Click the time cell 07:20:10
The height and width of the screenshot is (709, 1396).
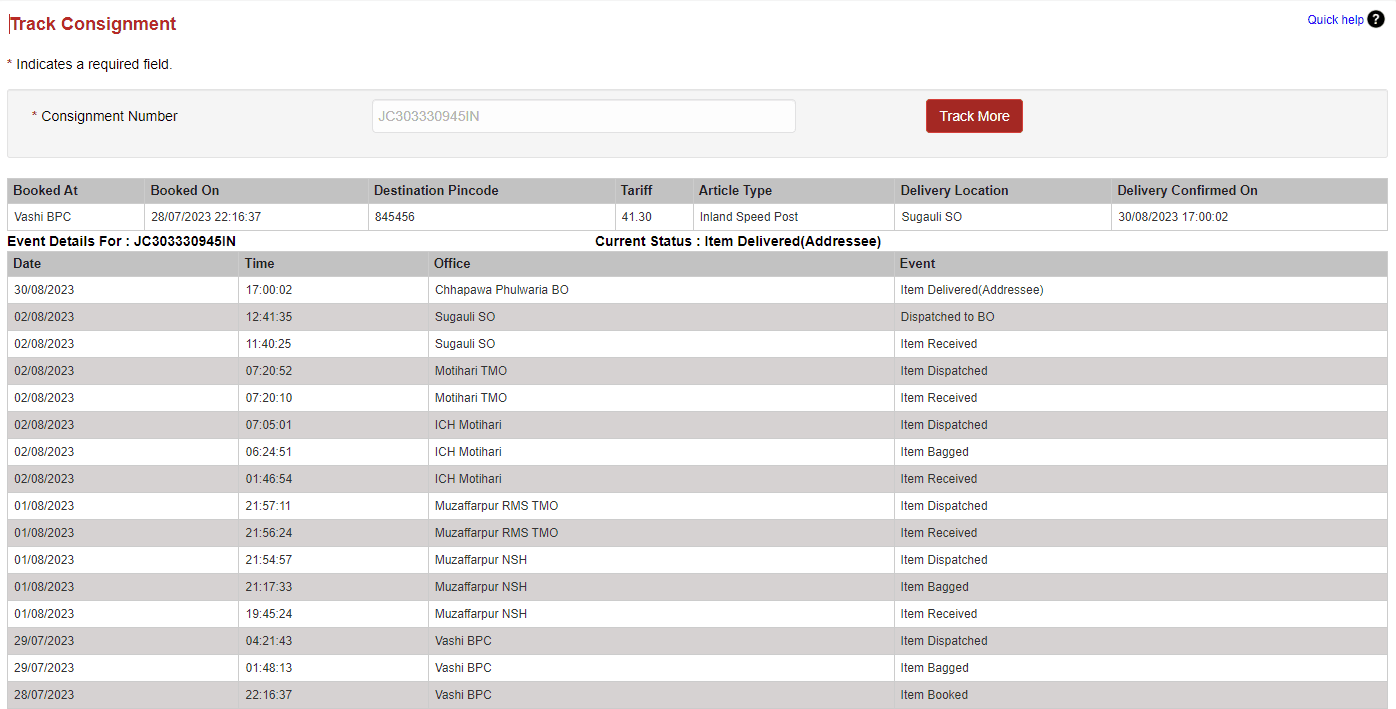point(333,398)
